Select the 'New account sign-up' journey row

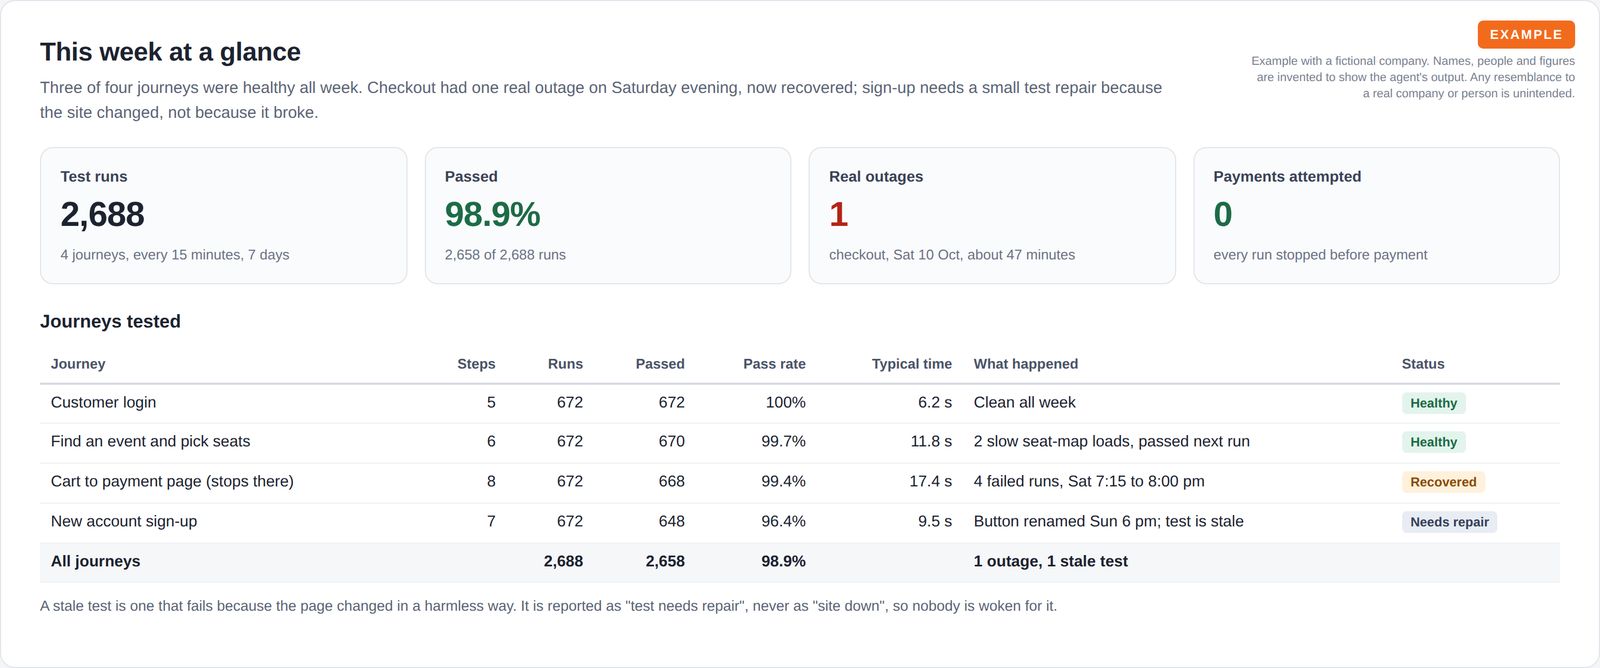800,522
